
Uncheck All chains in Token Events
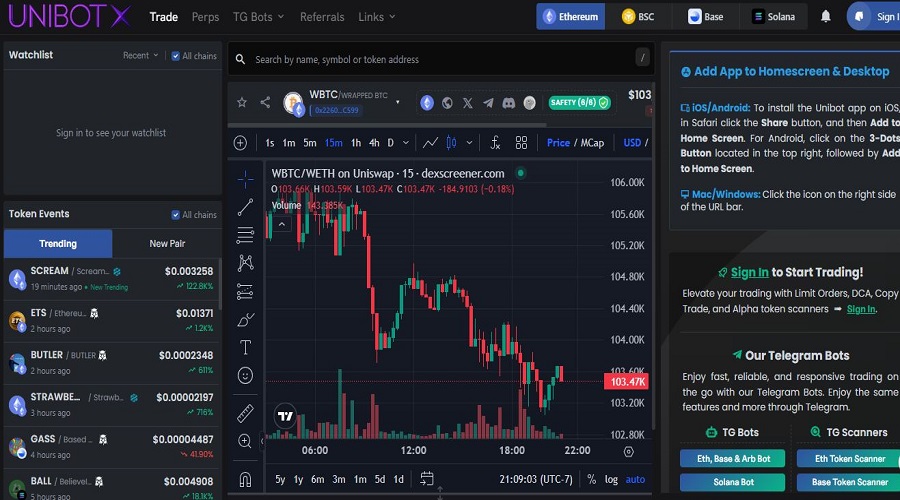pos(176,215)
